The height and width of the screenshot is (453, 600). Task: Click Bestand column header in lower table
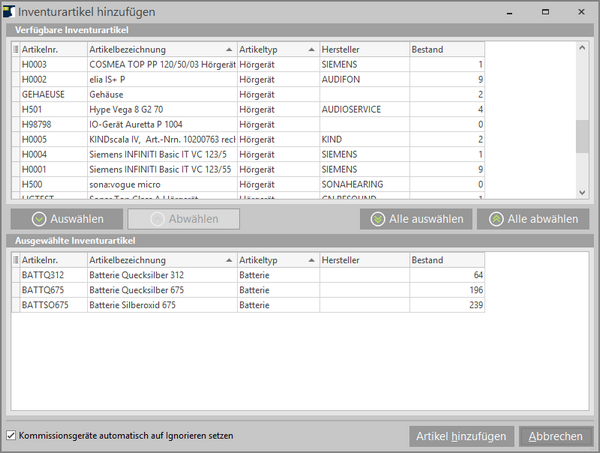pos(446,260)
